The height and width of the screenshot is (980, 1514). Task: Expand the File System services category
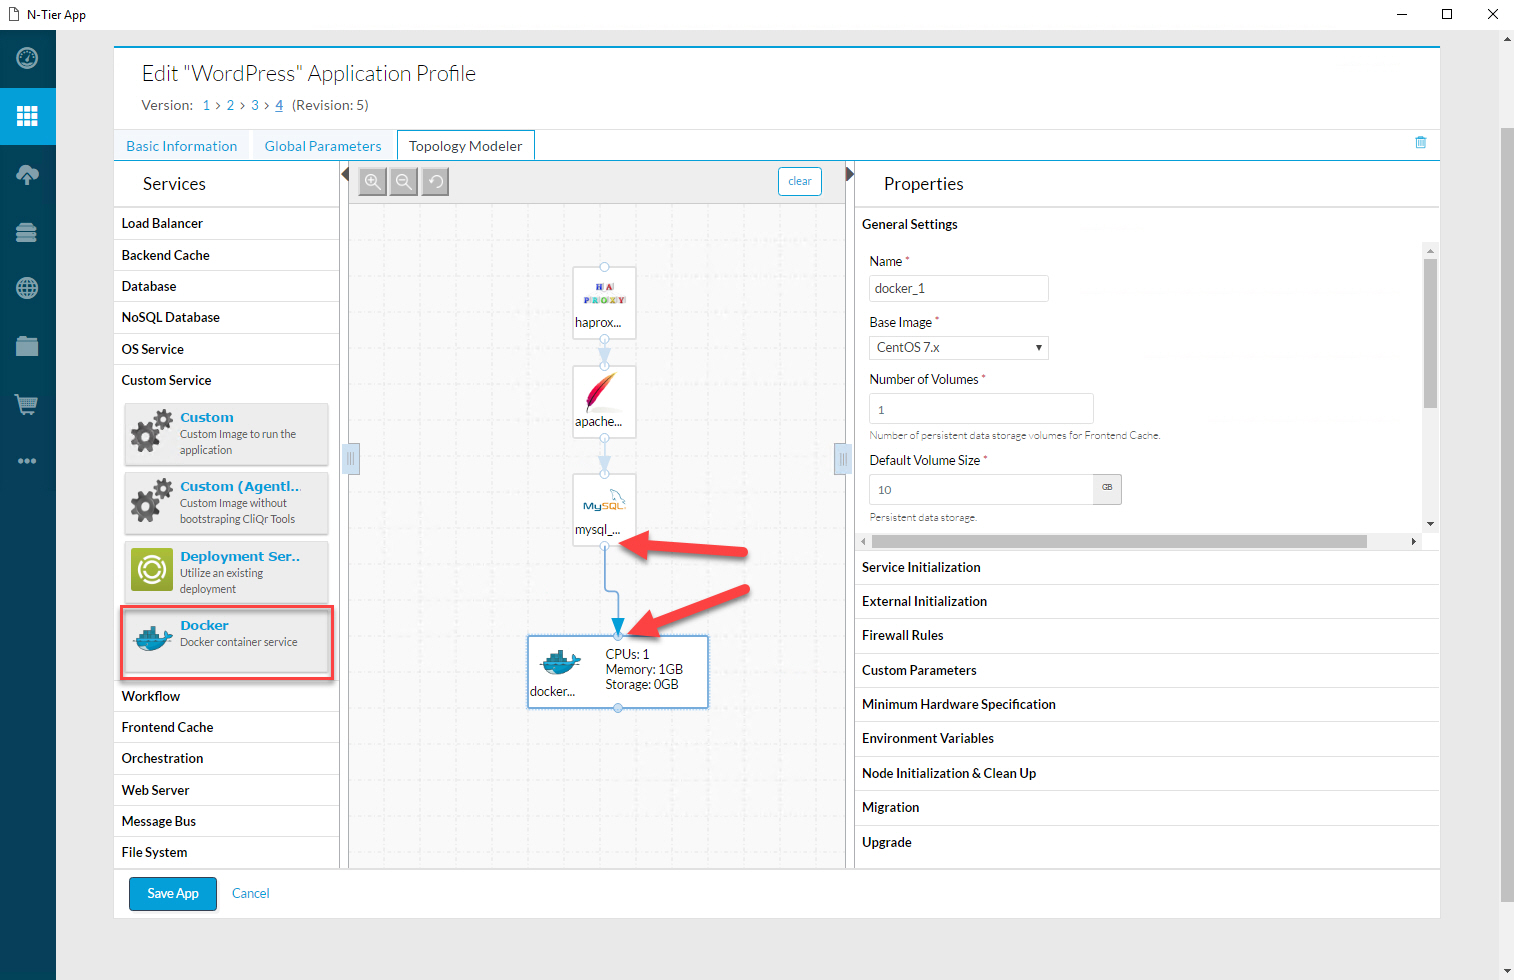[227, 852]
